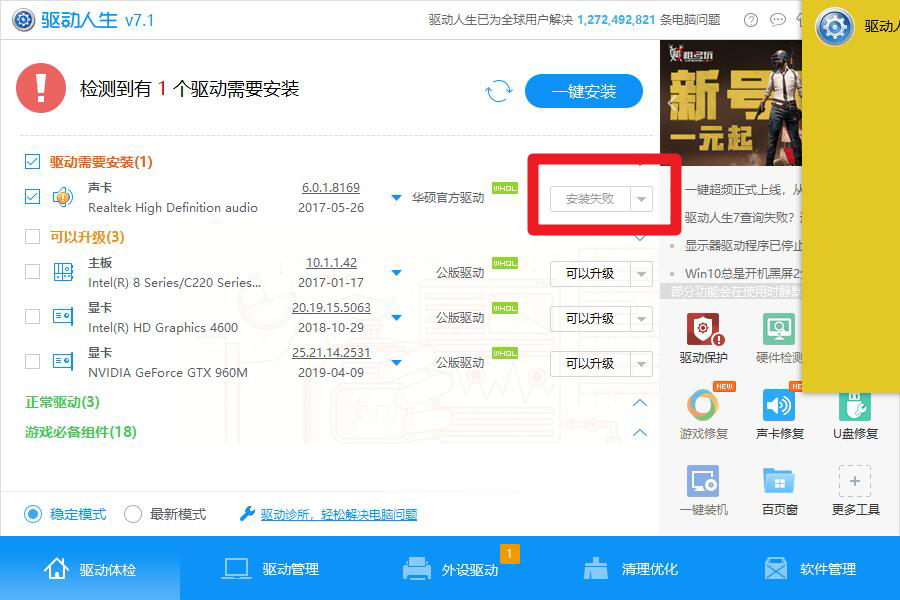Click 正常驱动(3) section label
This screenshot has width=900, height=600.
tap(62, 402)
